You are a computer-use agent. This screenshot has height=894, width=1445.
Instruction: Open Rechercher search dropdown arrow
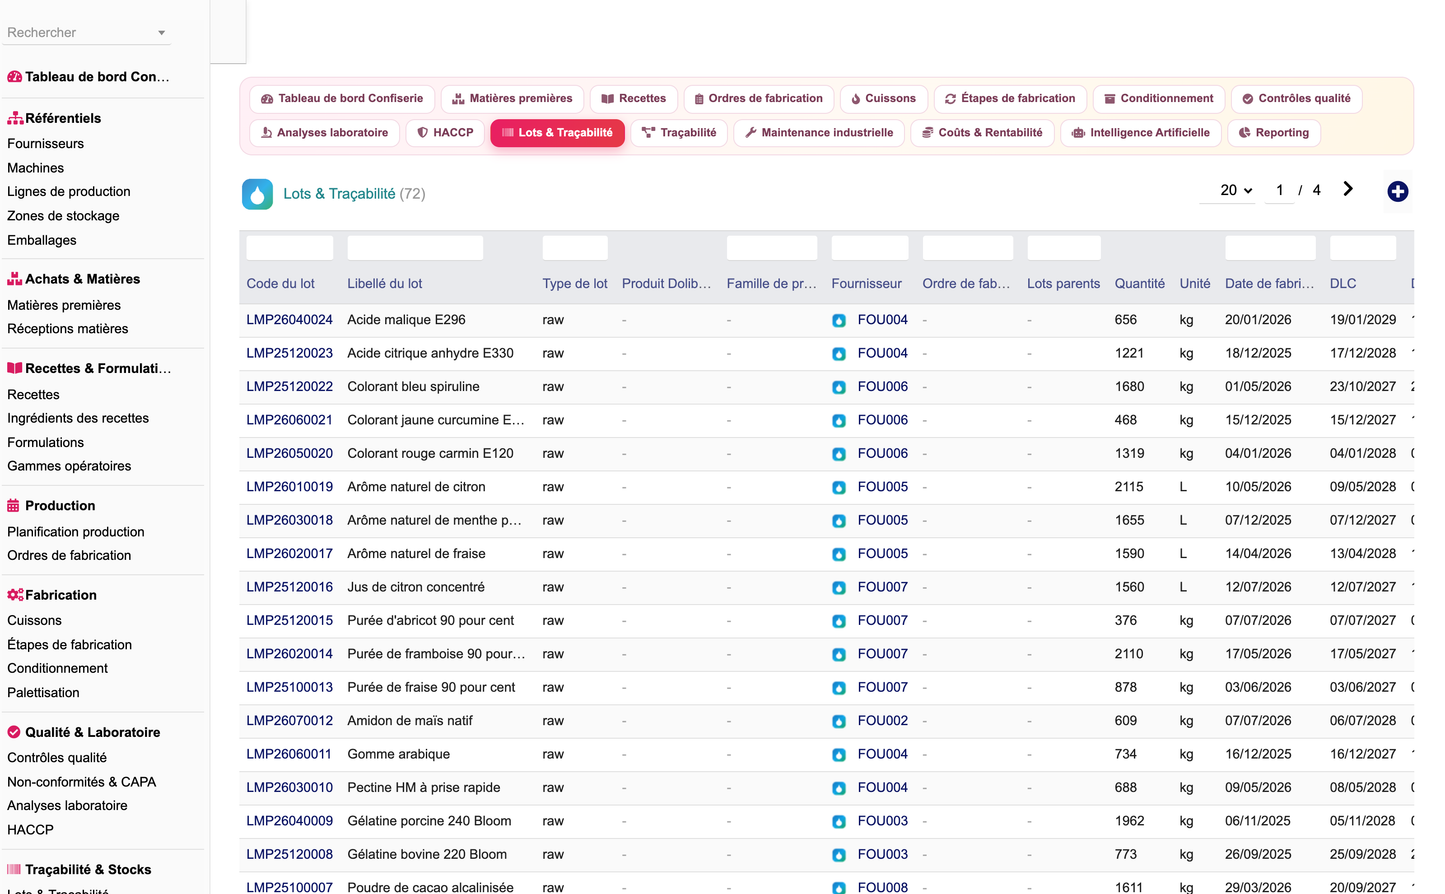pyautogui.click(x=161, y=33)
